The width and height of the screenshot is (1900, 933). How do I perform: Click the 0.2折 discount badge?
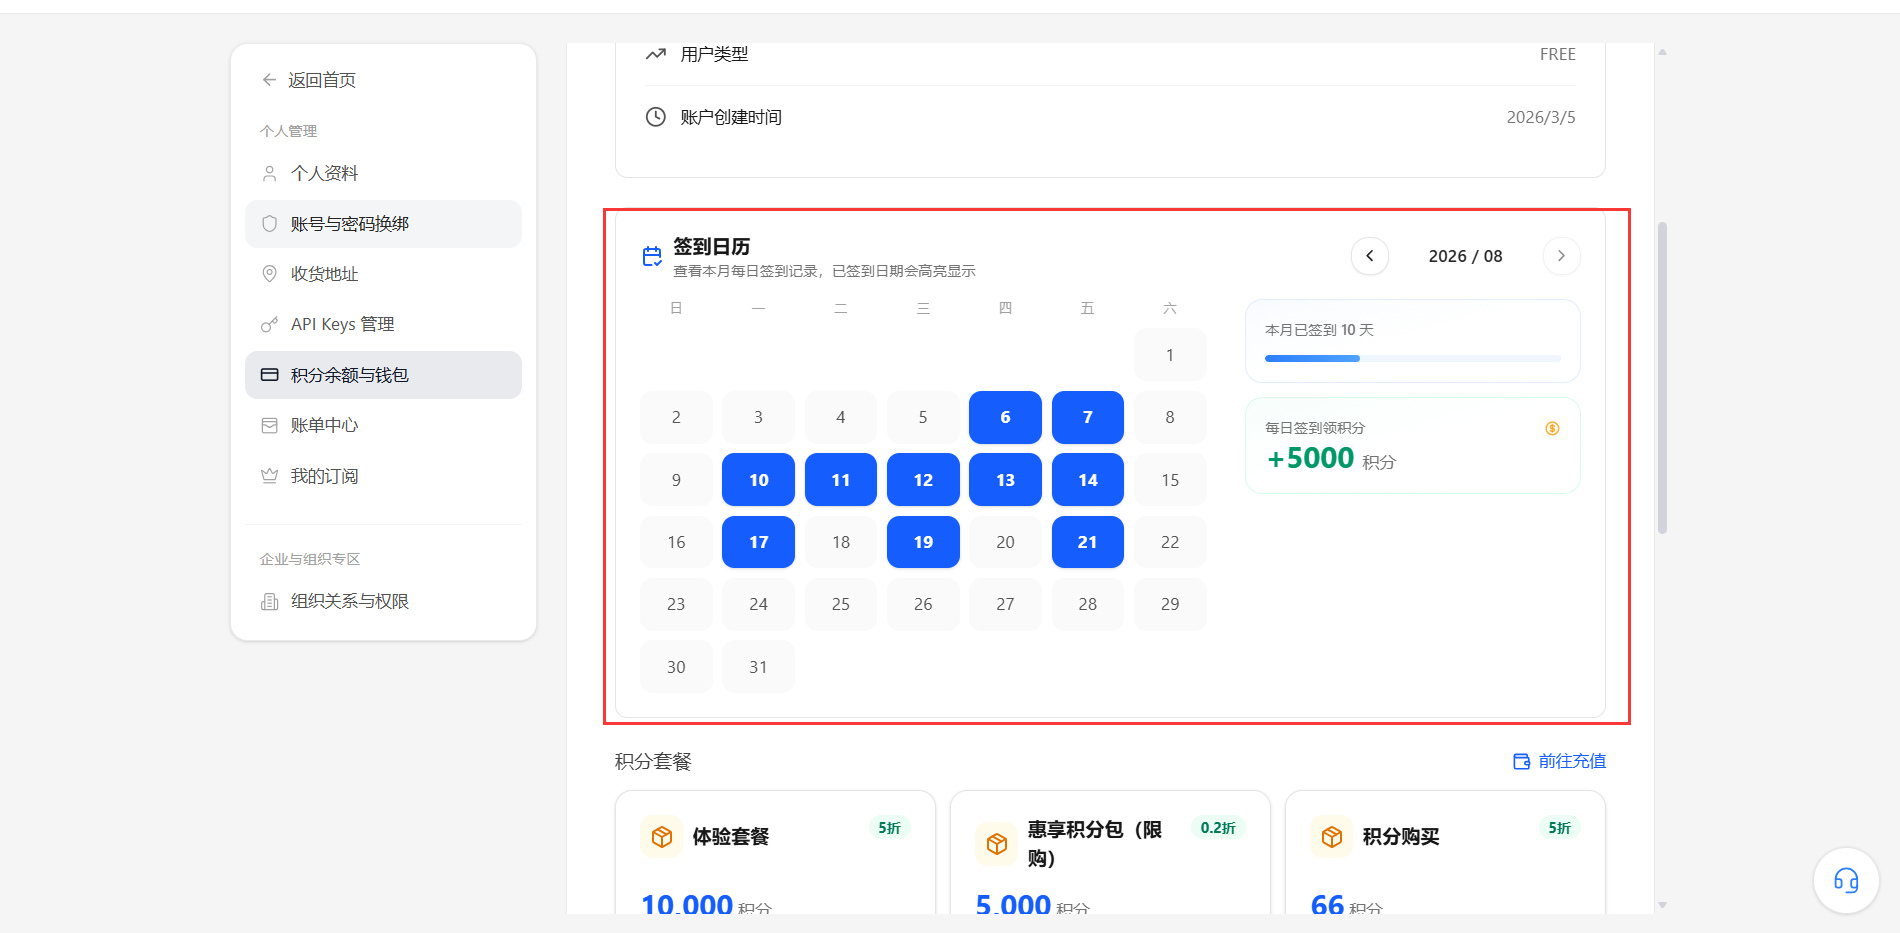pyautogui.click(x=1218, y=828)
